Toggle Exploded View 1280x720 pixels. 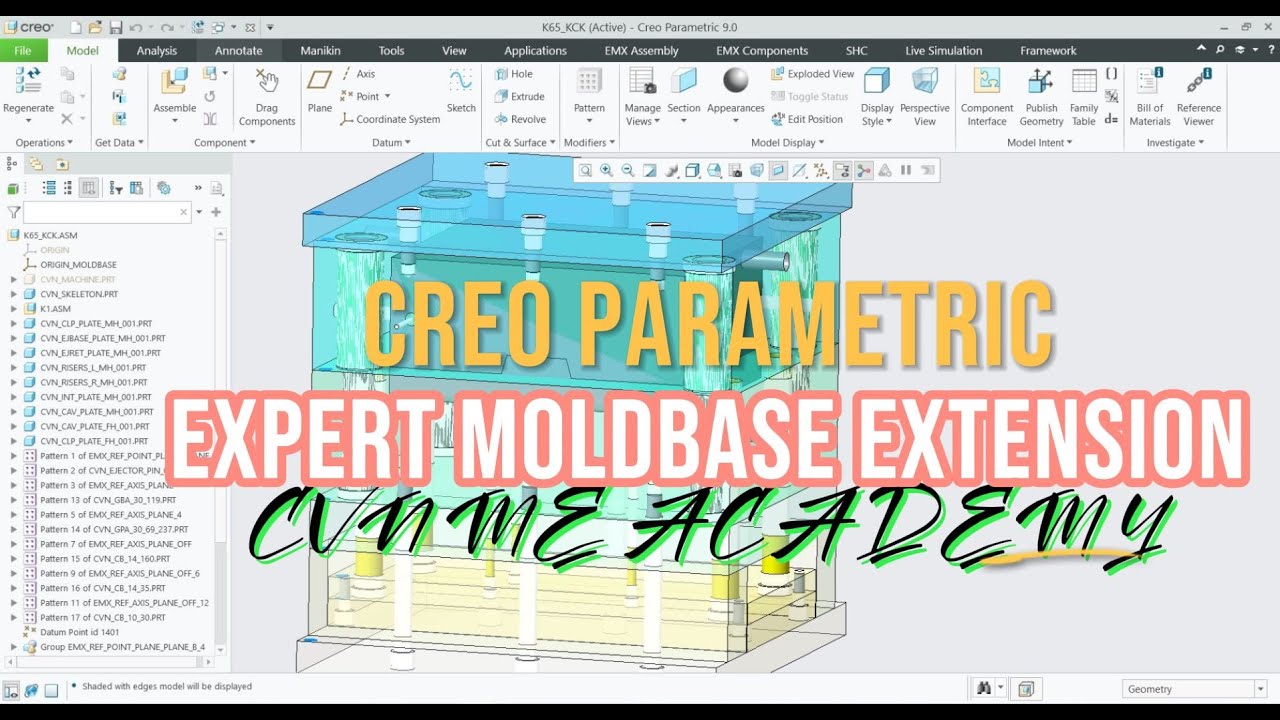pos(813,74)
